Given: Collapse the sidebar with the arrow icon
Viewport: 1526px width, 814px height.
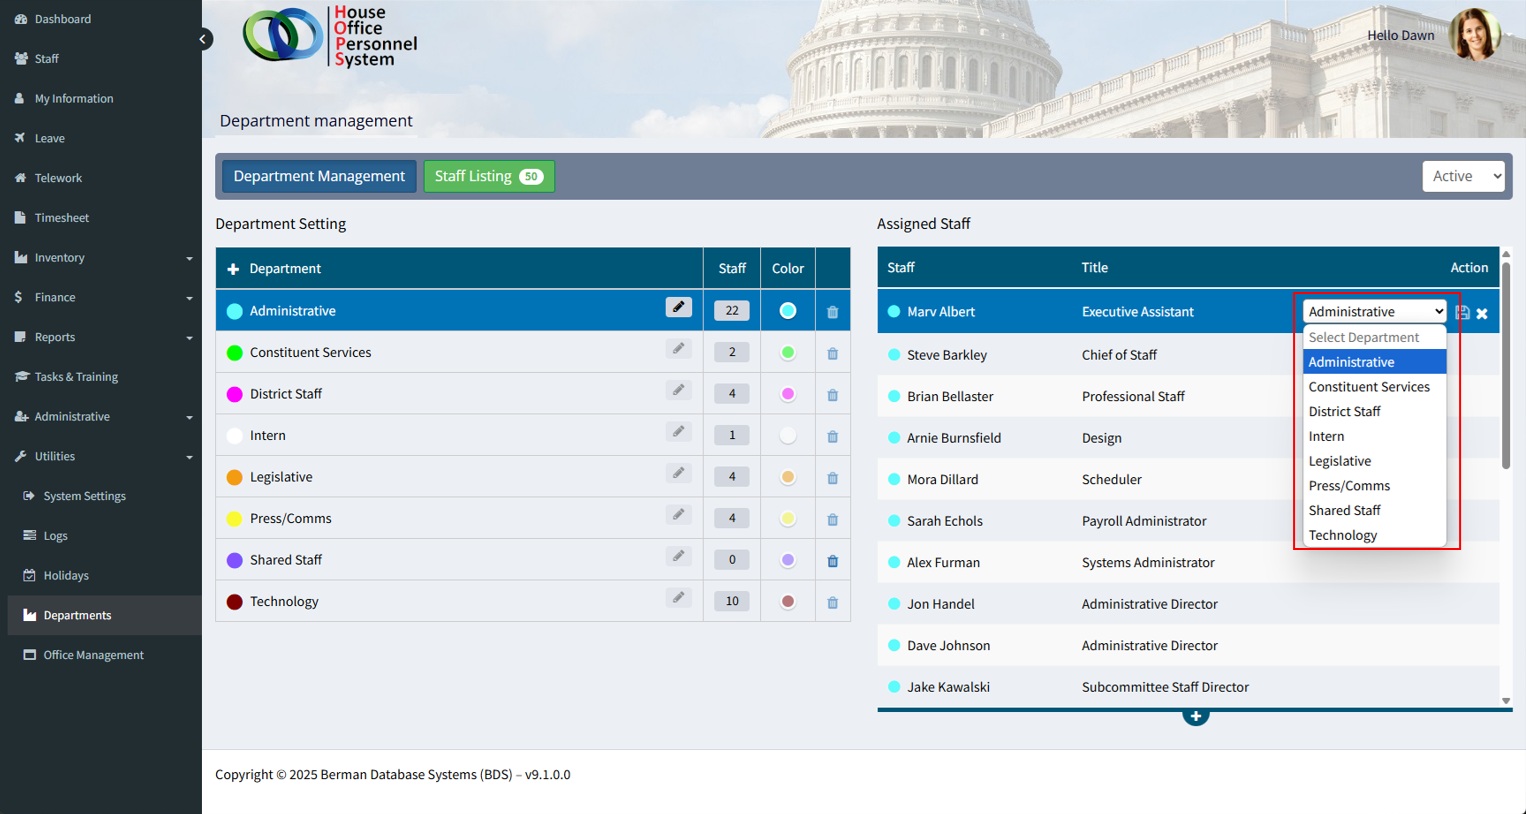Looking at the screenshot, I should coord(203,40).
